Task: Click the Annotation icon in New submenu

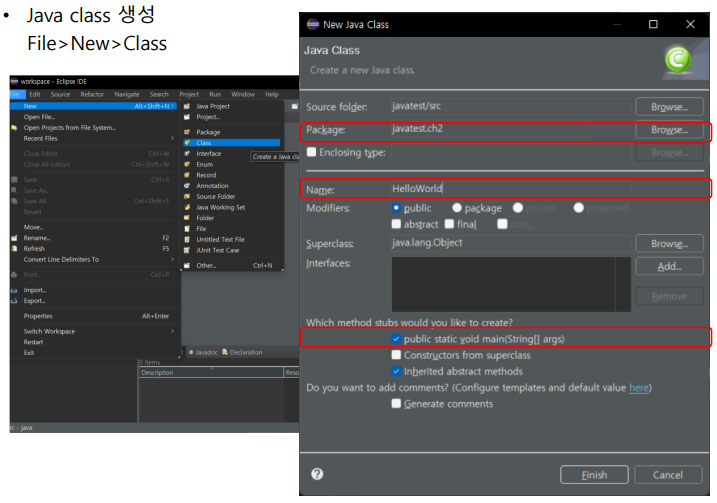Action: pyautogui.click(x=187, y=186)
